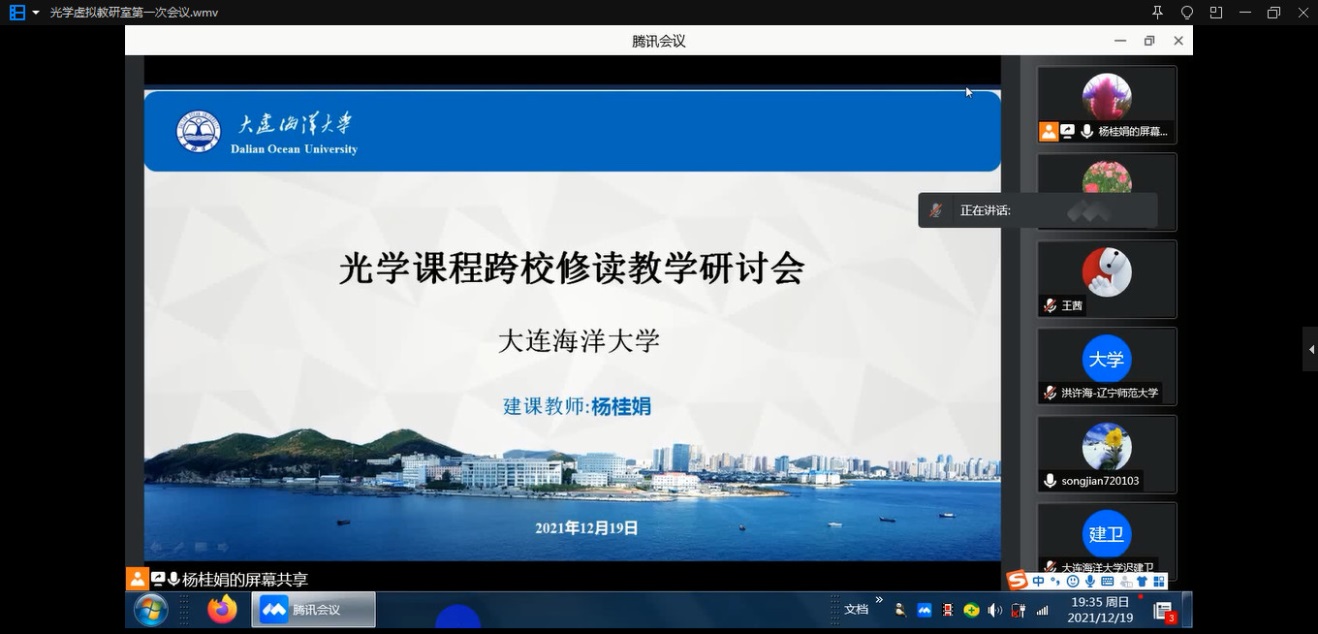Open the taskbar clock showing 19:35
The height and width of the screenshot is (634, 1318).
(1100, 610)
